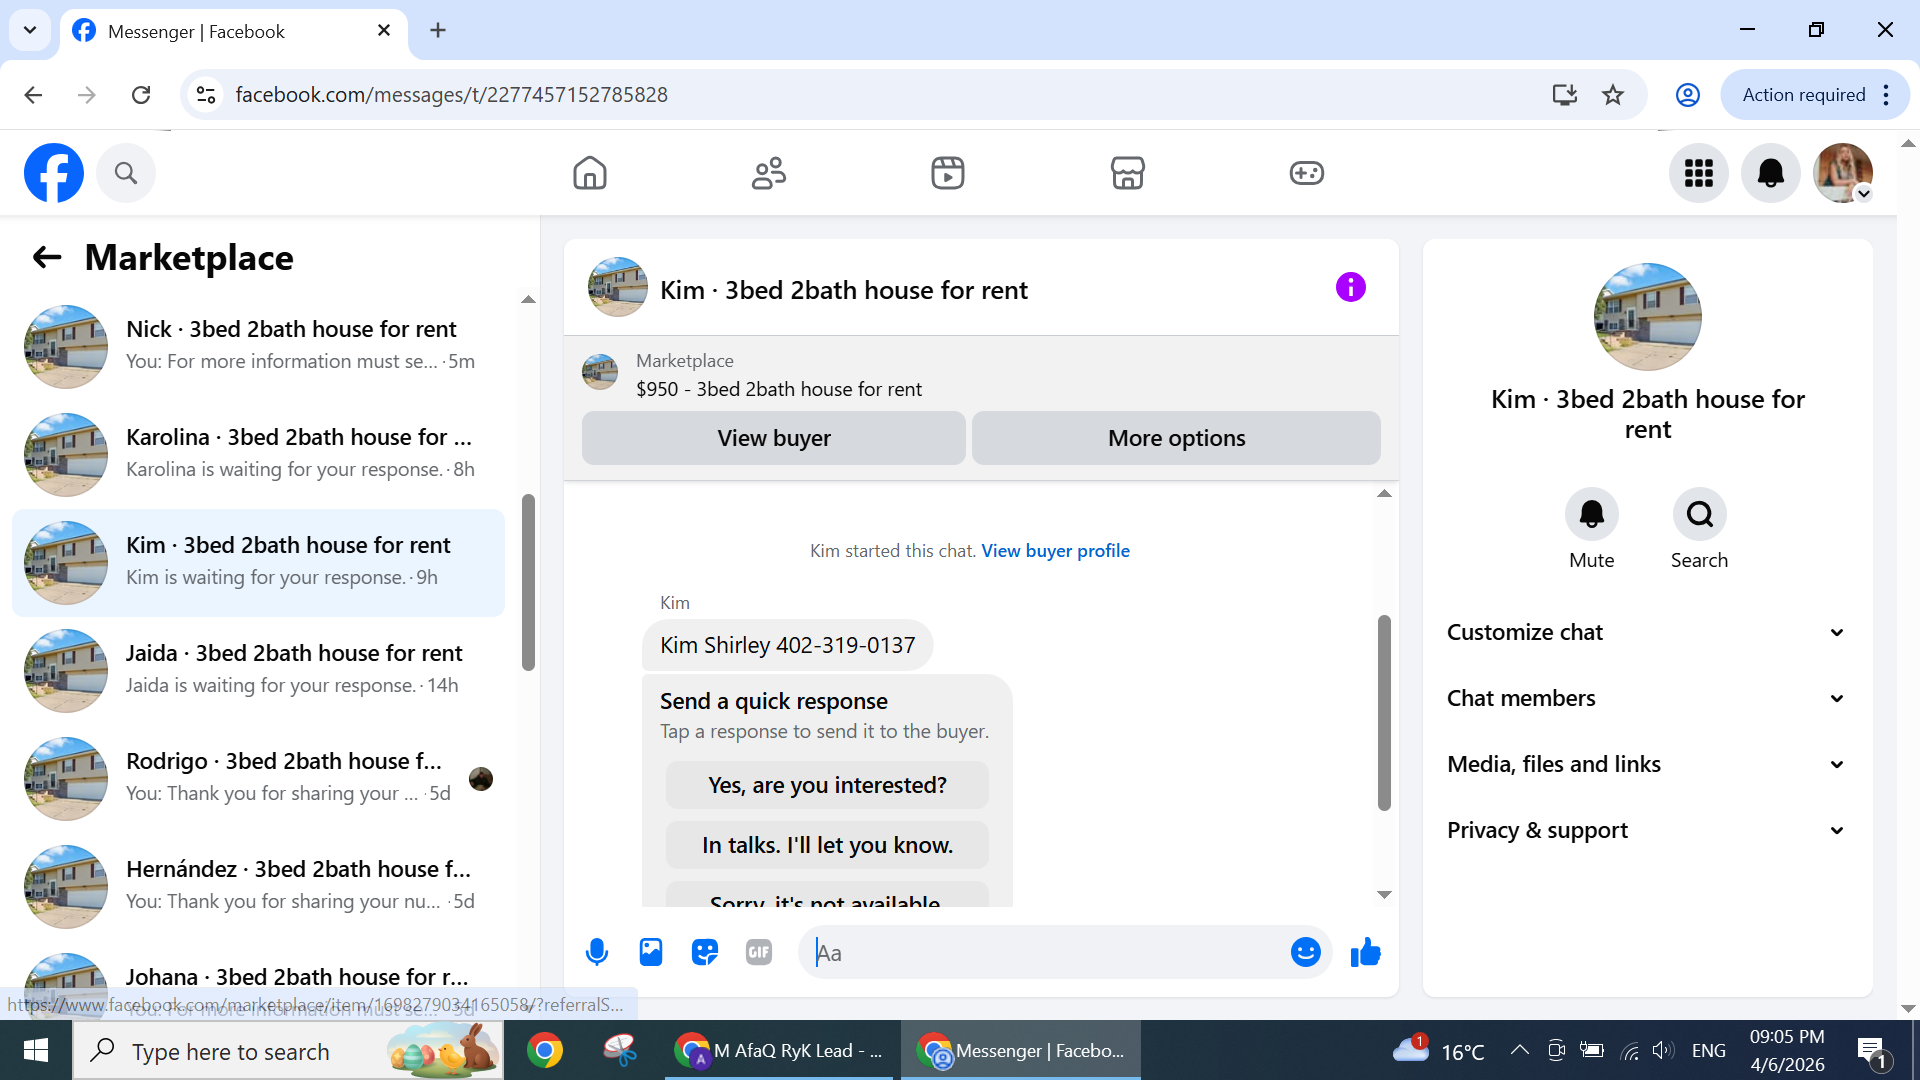Open the Gaming controller icon
The image size is (1920, 1080).
tap(1306, 173)
